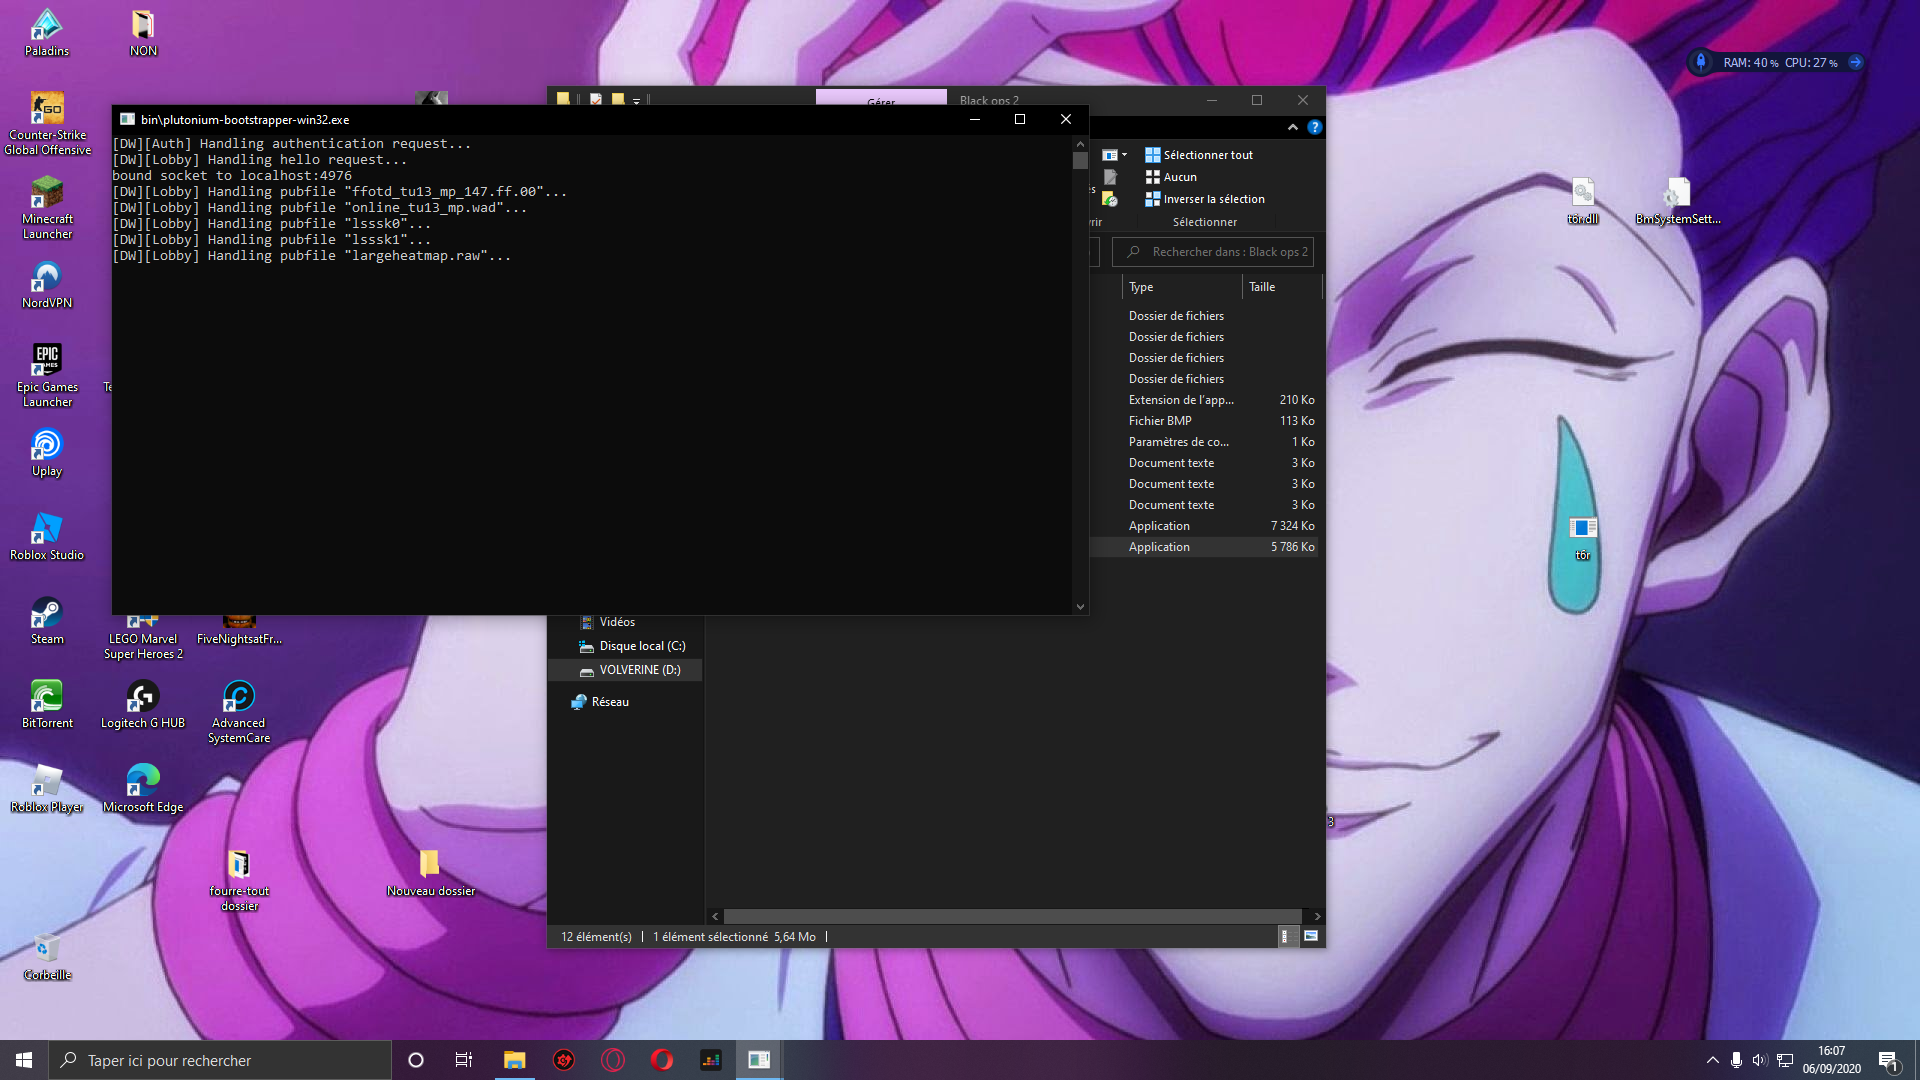Sort files by Taille column header

pyautogui.click(x=1262, y=287)
